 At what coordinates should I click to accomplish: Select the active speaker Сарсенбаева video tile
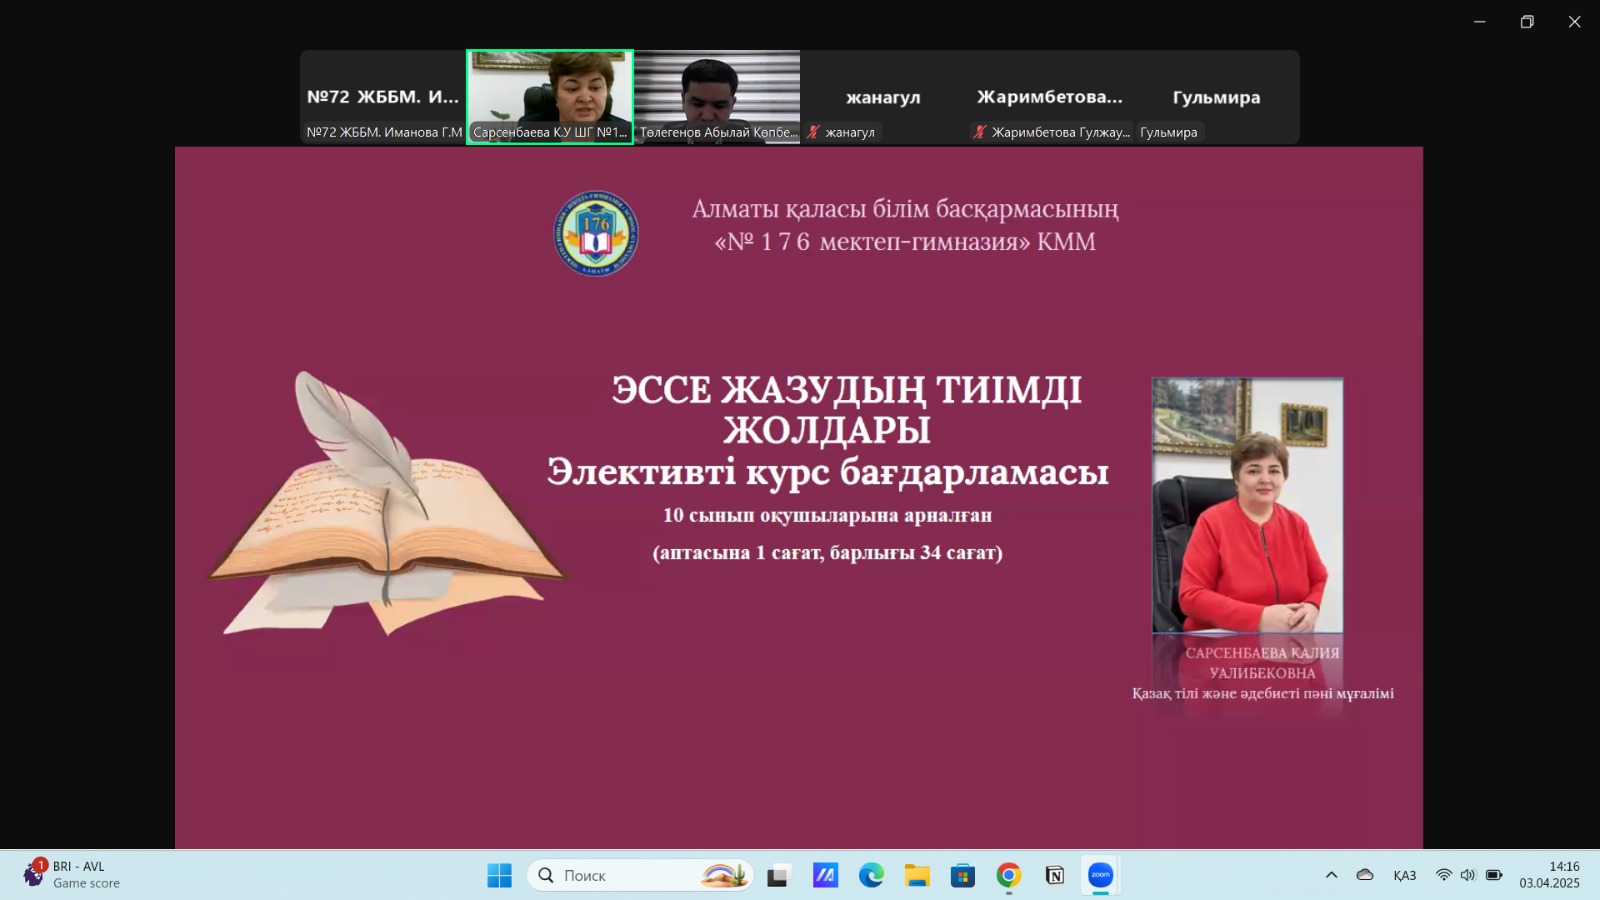coord(550,97)
